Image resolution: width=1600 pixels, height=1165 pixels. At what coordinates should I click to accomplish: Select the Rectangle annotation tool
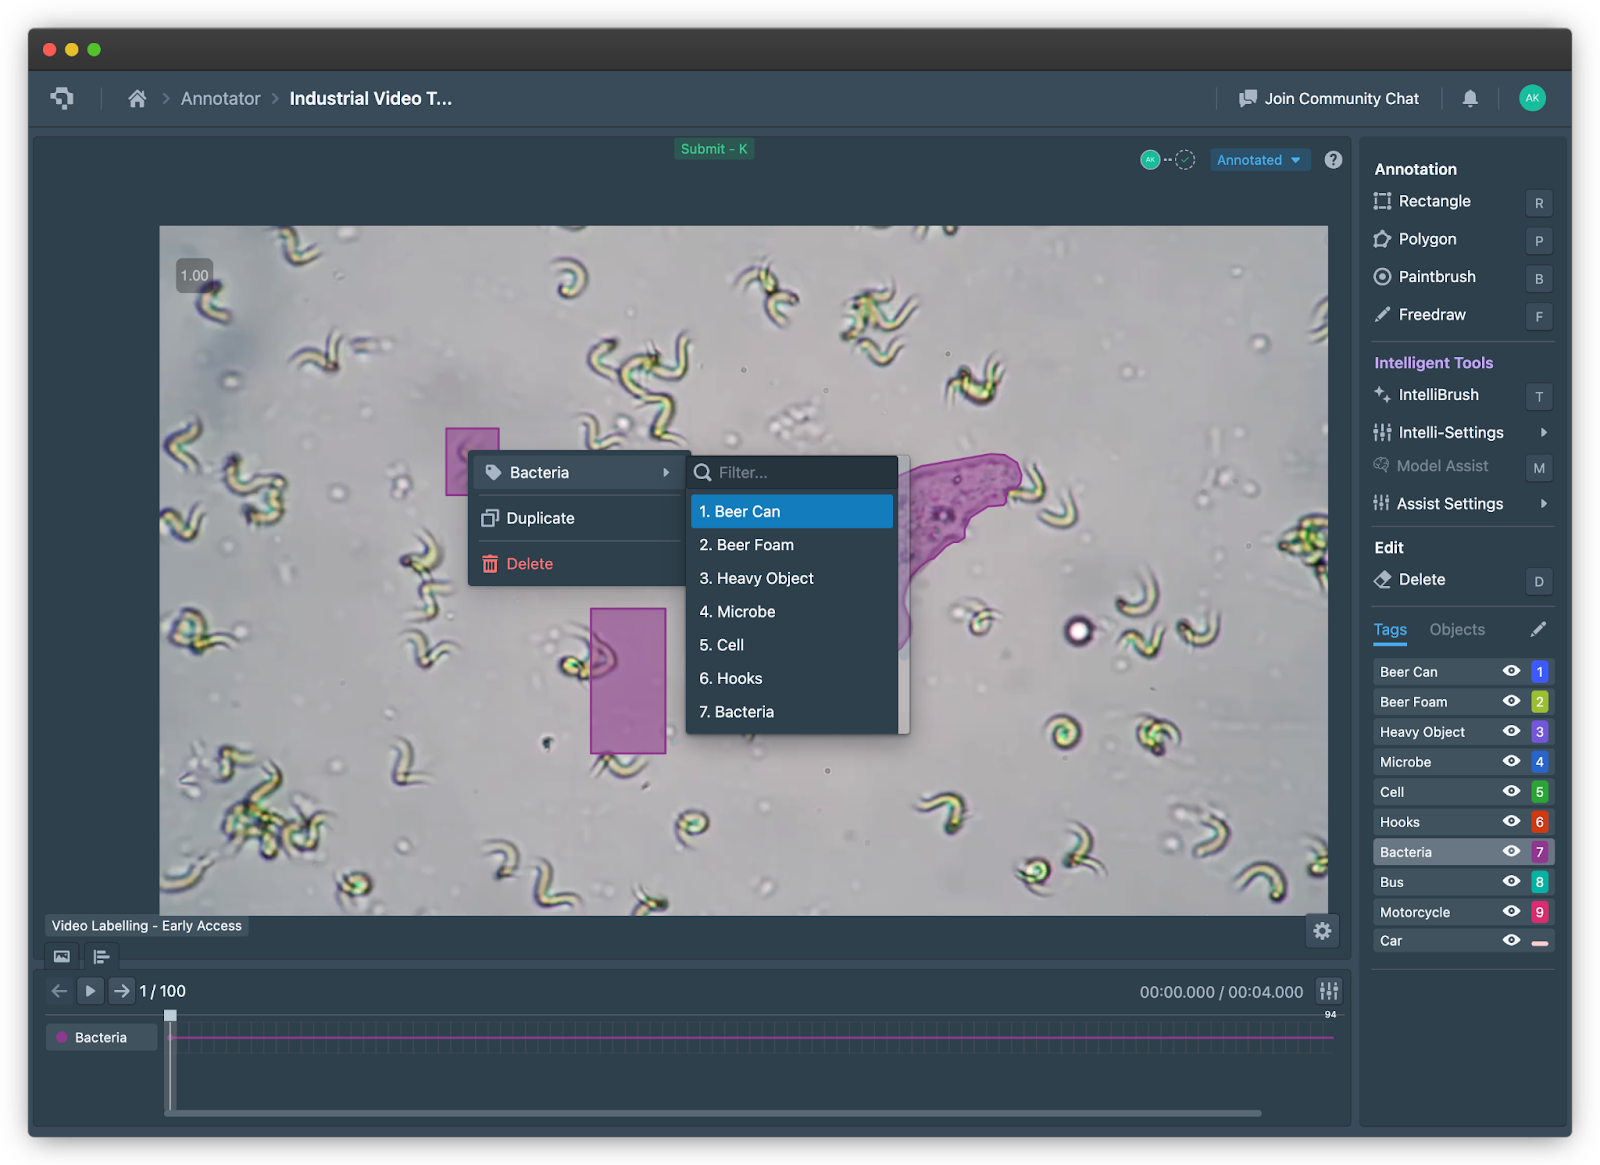click(1434, 201)
